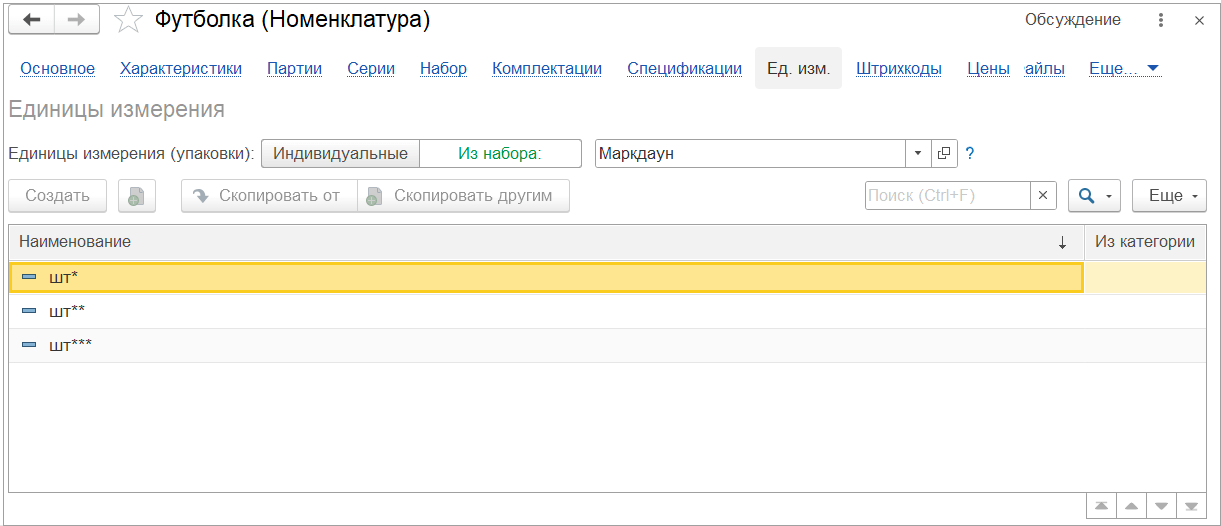Expand the Еще button above the table

tap(1169, 196)
